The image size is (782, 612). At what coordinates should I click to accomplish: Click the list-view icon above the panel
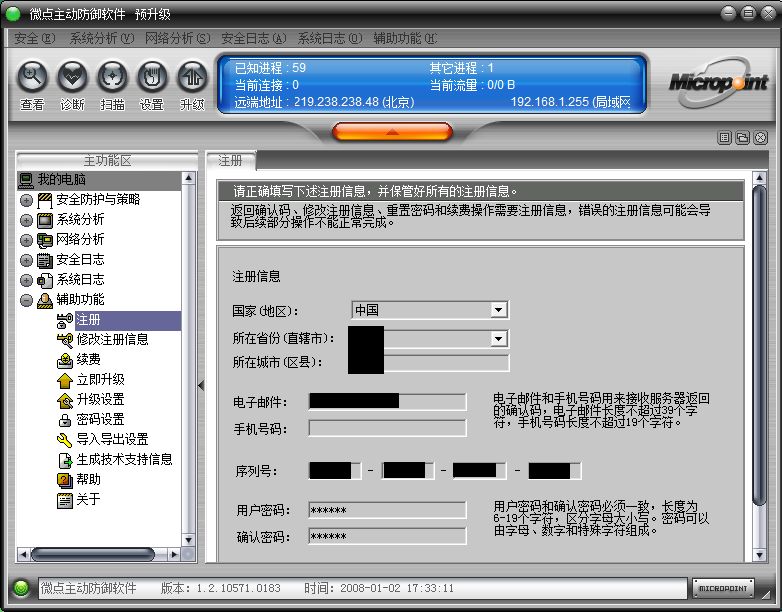coord(724,137)
